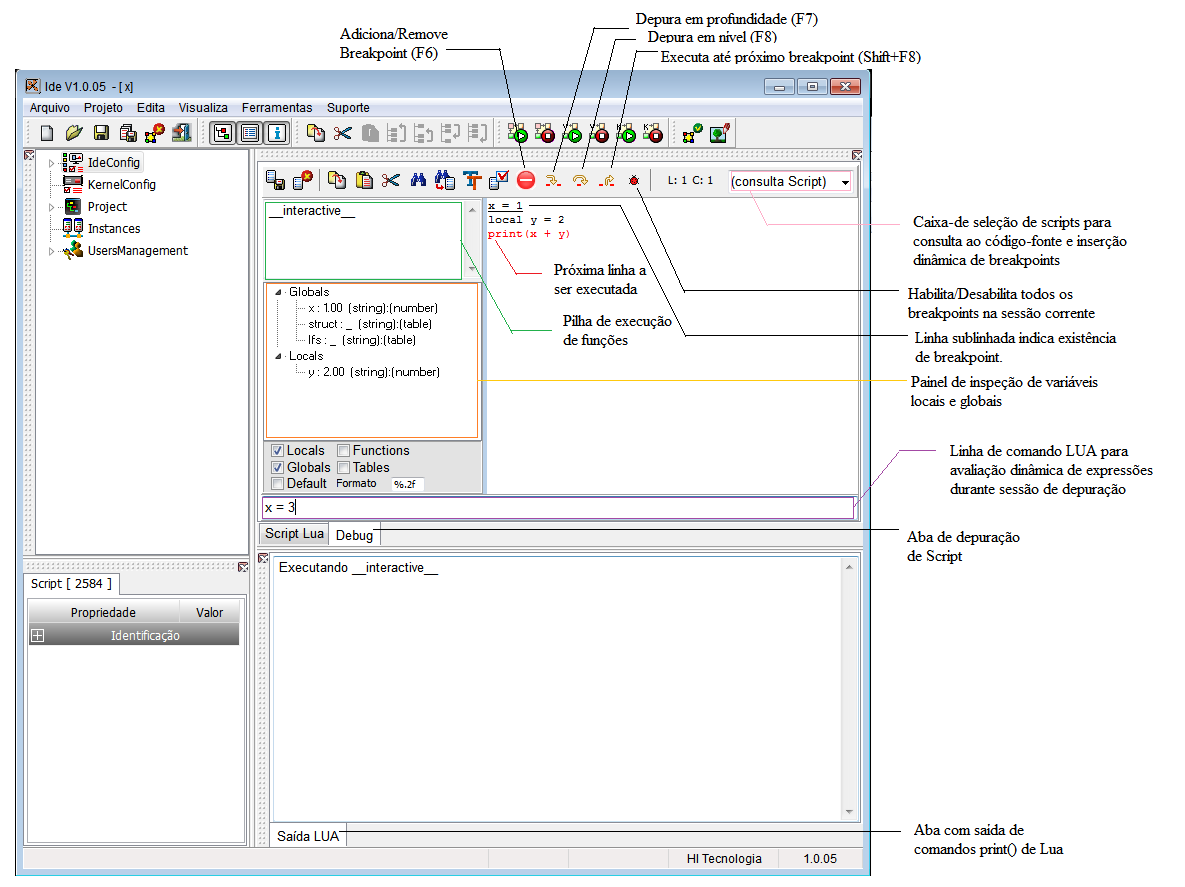The height and width of the screenshot is (887, 1185).
Task: Open the Arquivo menu
Action: pyautogui.click(x=50, y=108)
